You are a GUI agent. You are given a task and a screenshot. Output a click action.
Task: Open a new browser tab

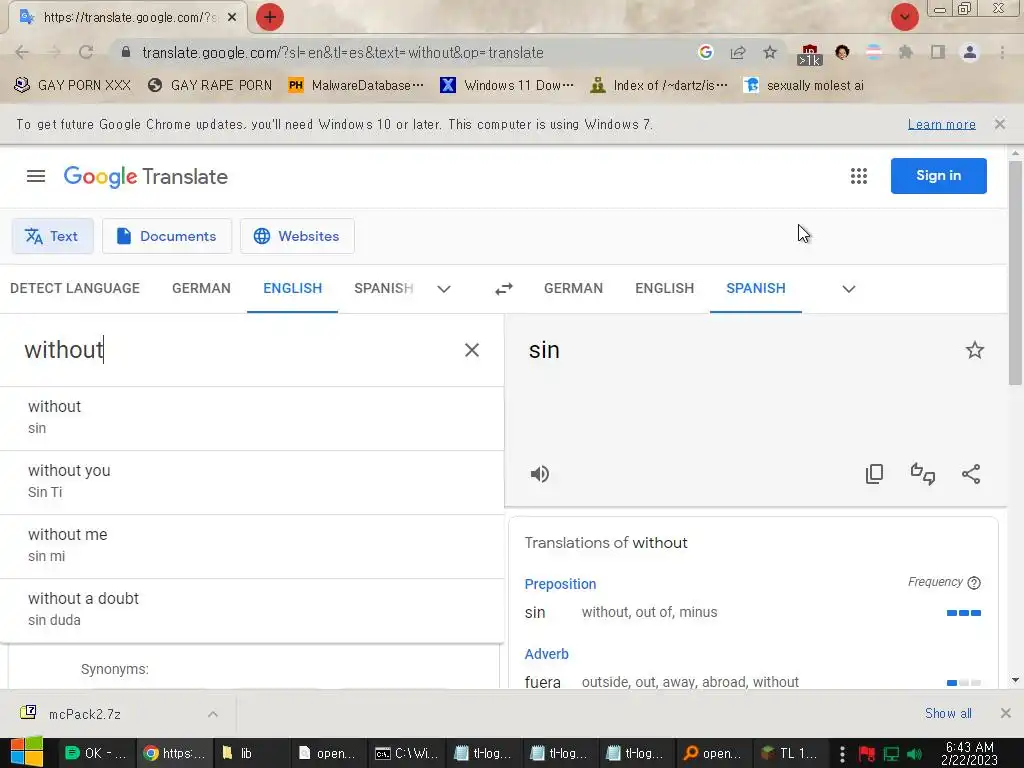click(x=270, y=17)
